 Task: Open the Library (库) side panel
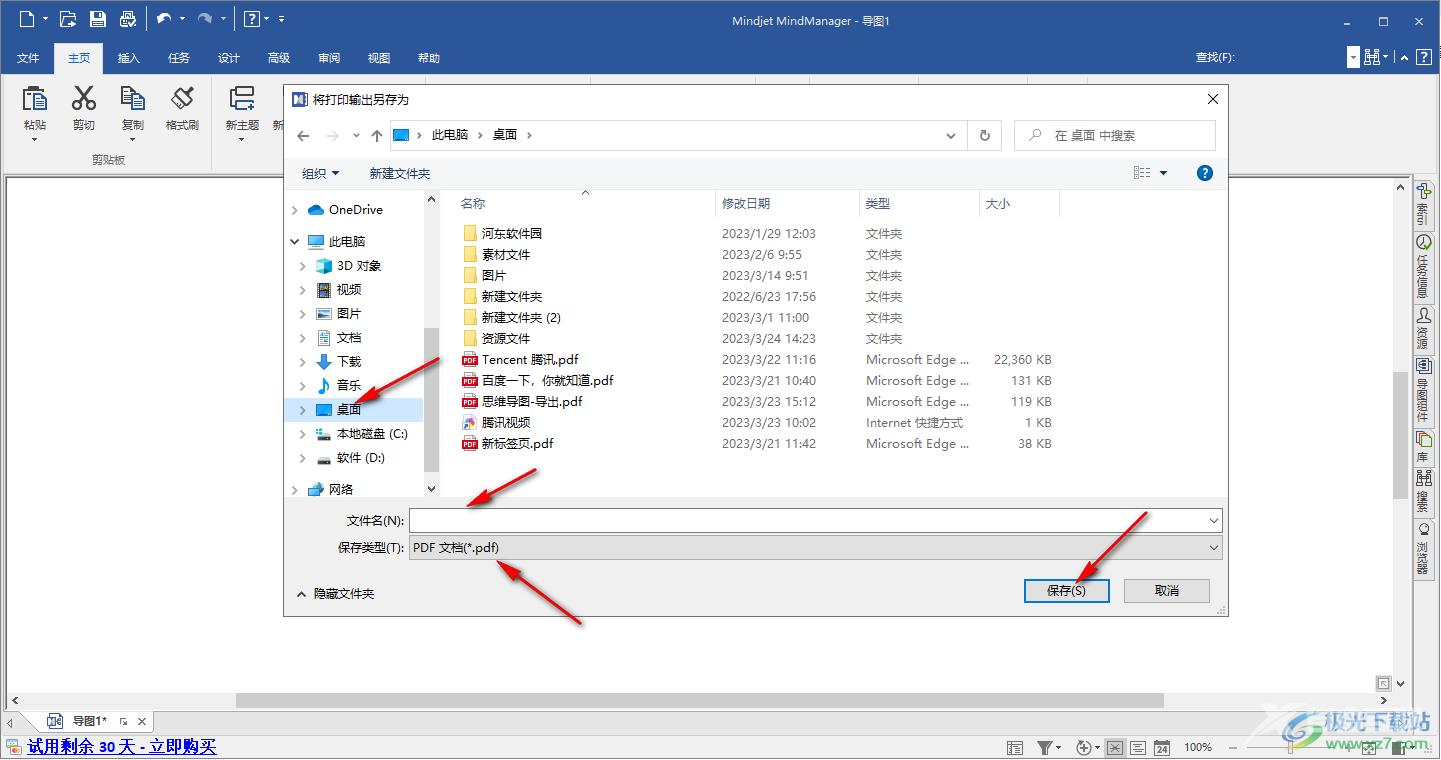pyautogui.click(x=1423, y=447)
